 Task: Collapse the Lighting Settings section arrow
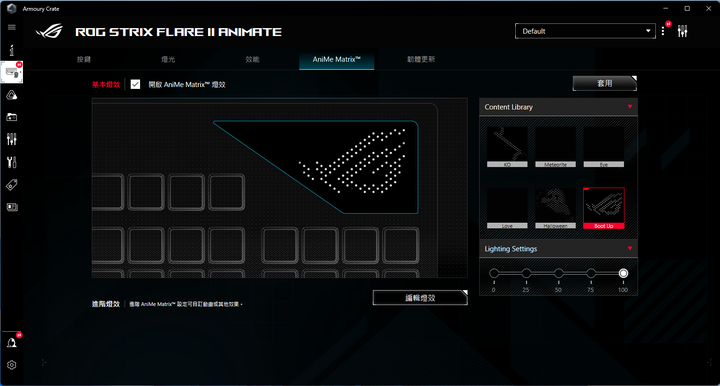(630, 248)
